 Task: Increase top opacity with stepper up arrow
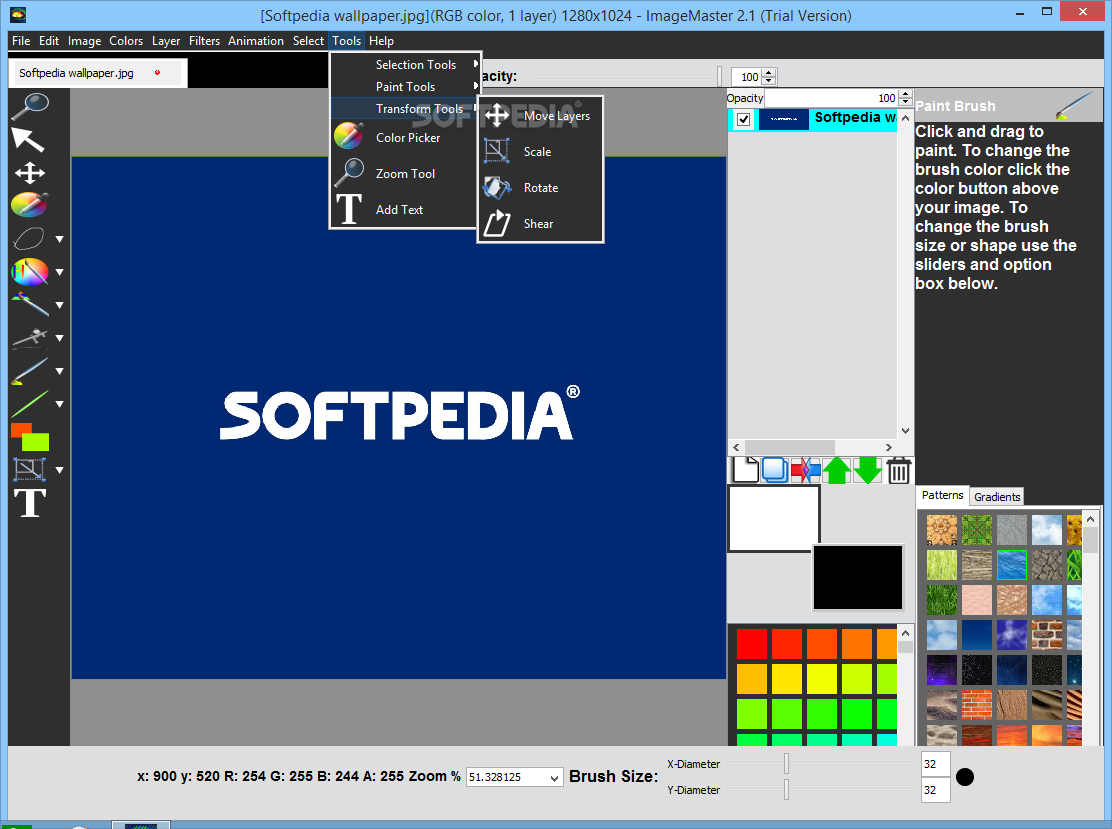769,72
